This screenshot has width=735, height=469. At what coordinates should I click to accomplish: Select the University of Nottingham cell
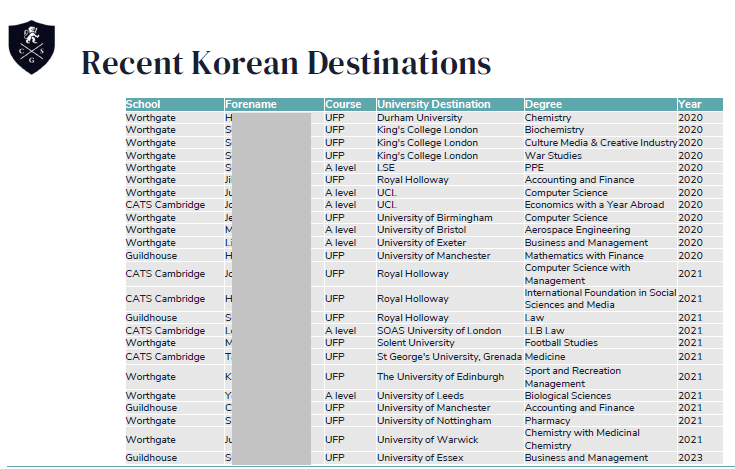pyautogui.click(x=450, y=421)
